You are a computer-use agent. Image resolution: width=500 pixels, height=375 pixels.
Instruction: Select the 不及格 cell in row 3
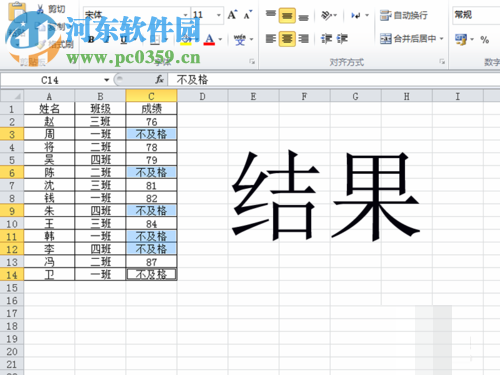151,134
